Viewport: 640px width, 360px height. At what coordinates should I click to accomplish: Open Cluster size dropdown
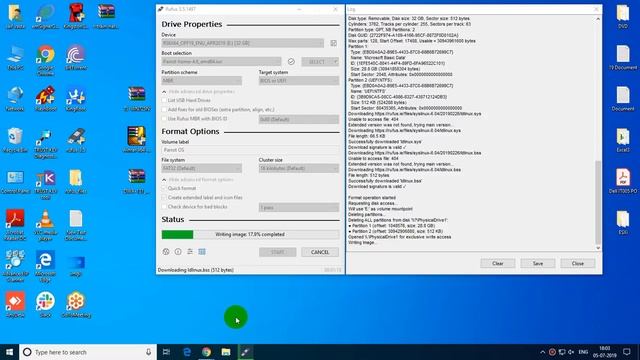(299, 168)
